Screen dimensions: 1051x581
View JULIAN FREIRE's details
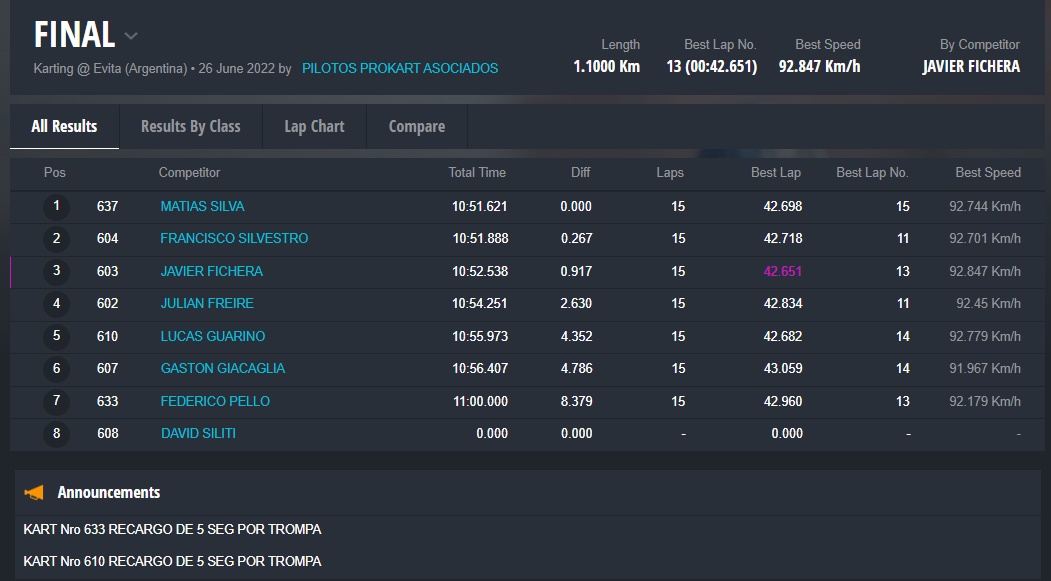tap(207, 303)
